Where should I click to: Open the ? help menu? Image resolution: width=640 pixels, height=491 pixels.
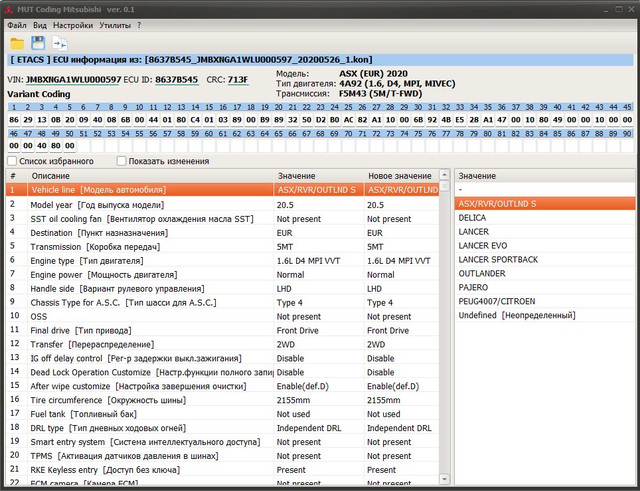pyautogui.click(x=138, y=24)
